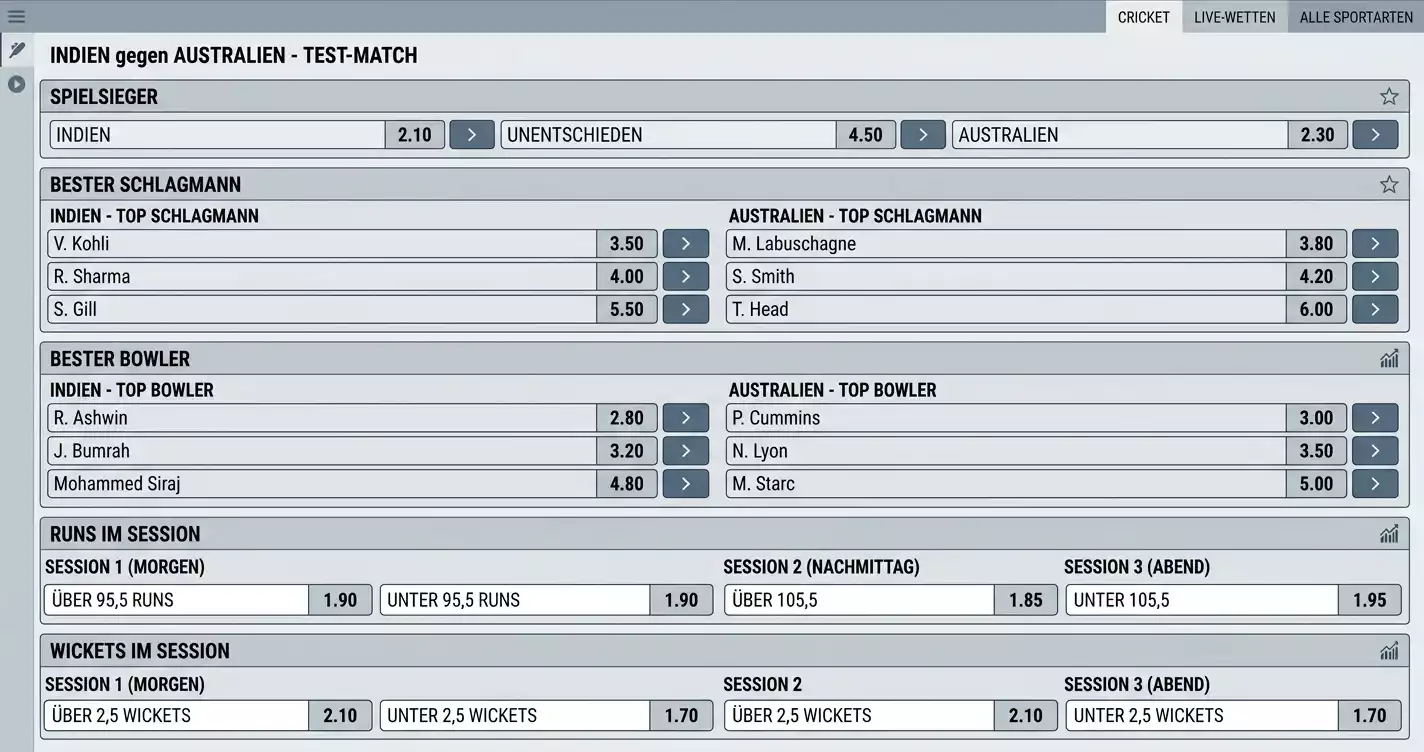Image resolution: width=1424 pixels, height=752 pixels.
Task: Open arrow next to R. Sharma
Action: click(x=686, y=277)
